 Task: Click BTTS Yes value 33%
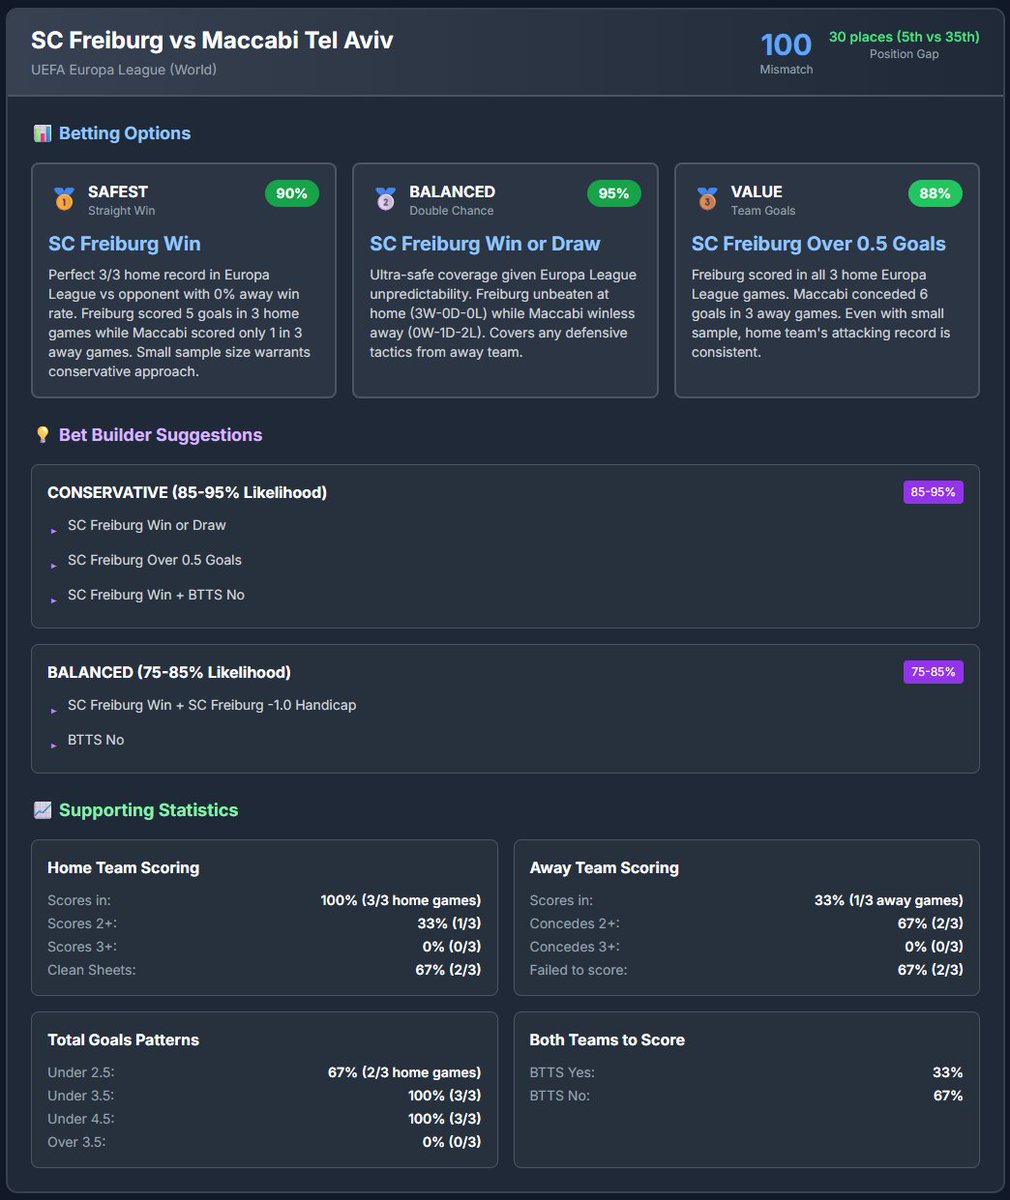click(x=948, y=1072)
